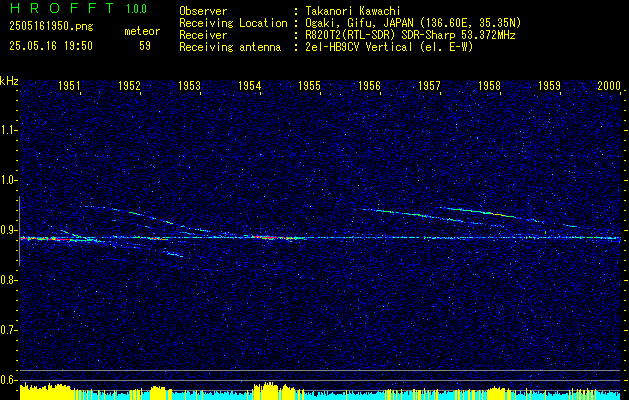The height and width of the screenshot is (400, 629).
Task: Click the date stamp 25.05.16 19:50
Action: point(51,46)
